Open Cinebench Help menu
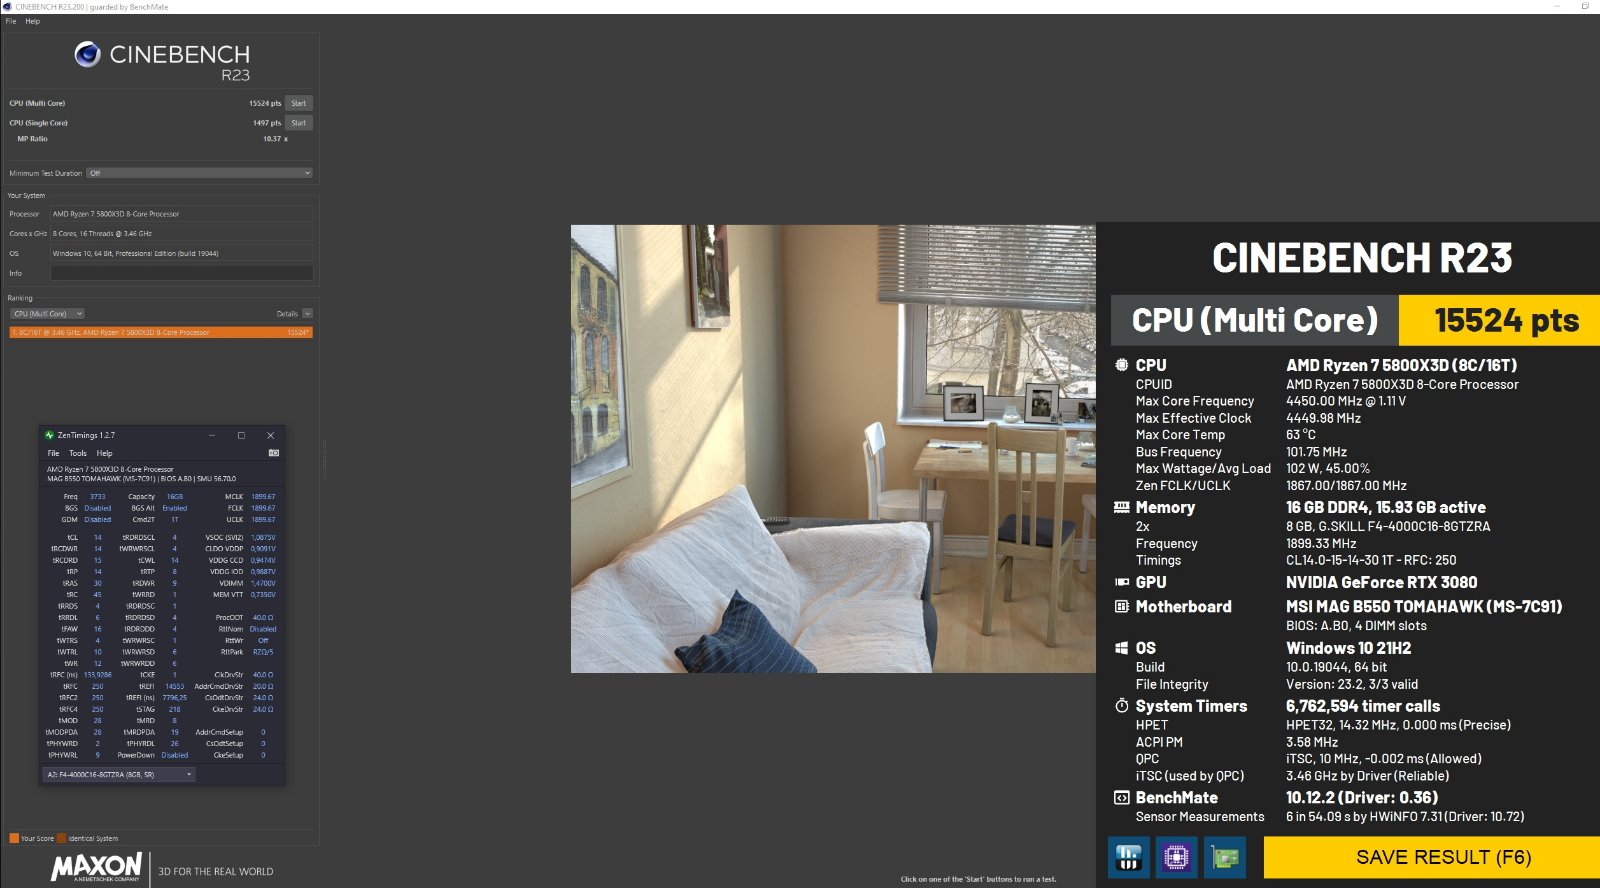The width and height of the screenshot is (1600, 888). tap(33, 21)
